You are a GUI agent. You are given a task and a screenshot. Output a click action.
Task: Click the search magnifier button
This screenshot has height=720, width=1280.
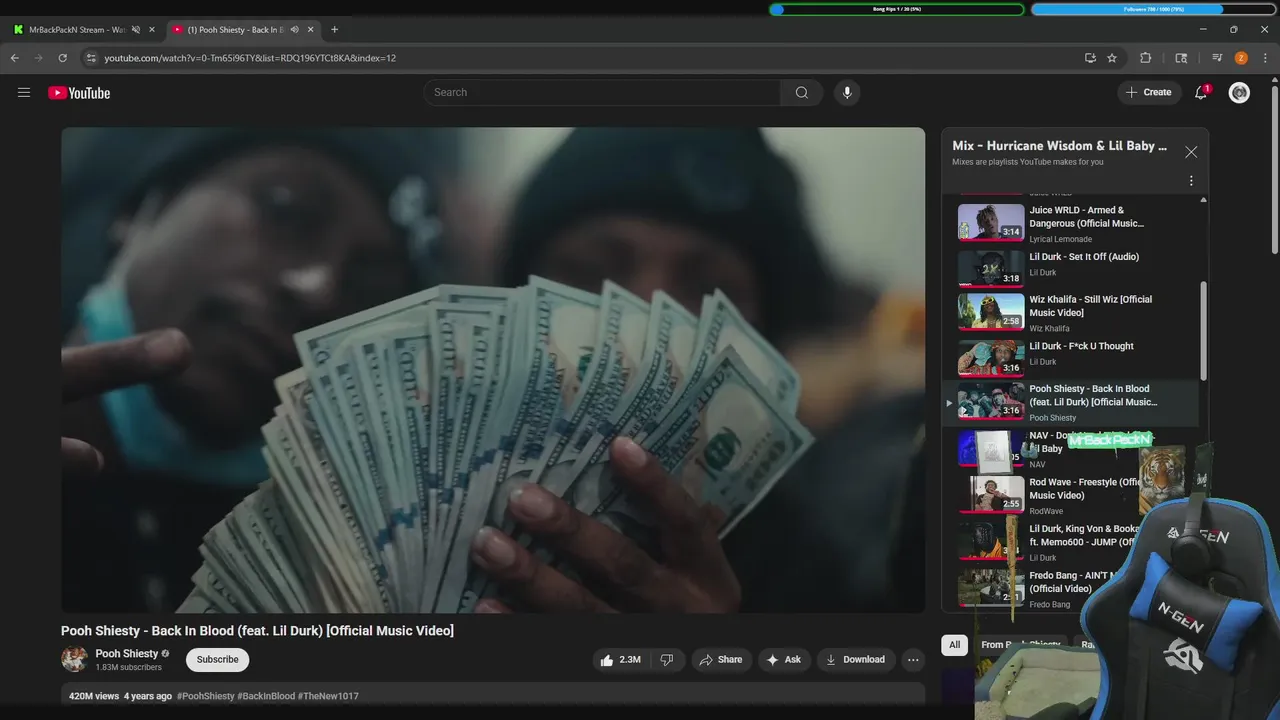click(x=802, y=93)
